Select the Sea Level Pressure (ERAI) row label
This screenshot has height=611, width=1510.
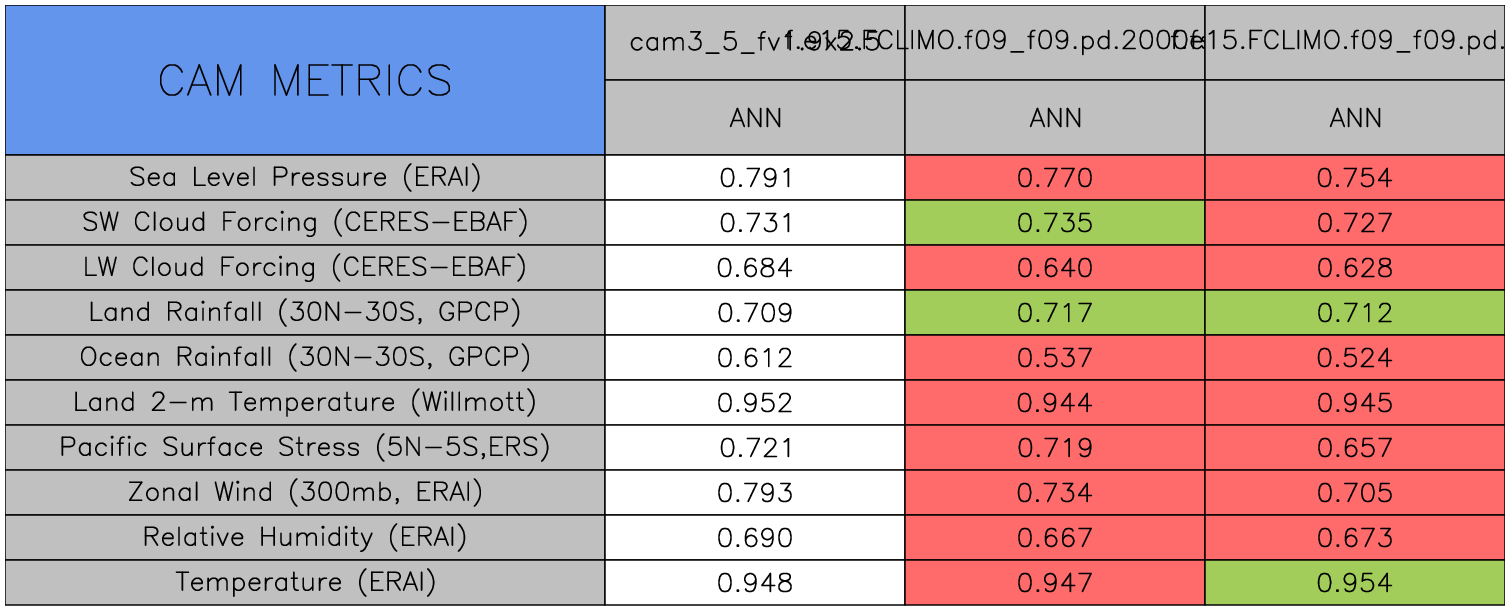point(305,178)
